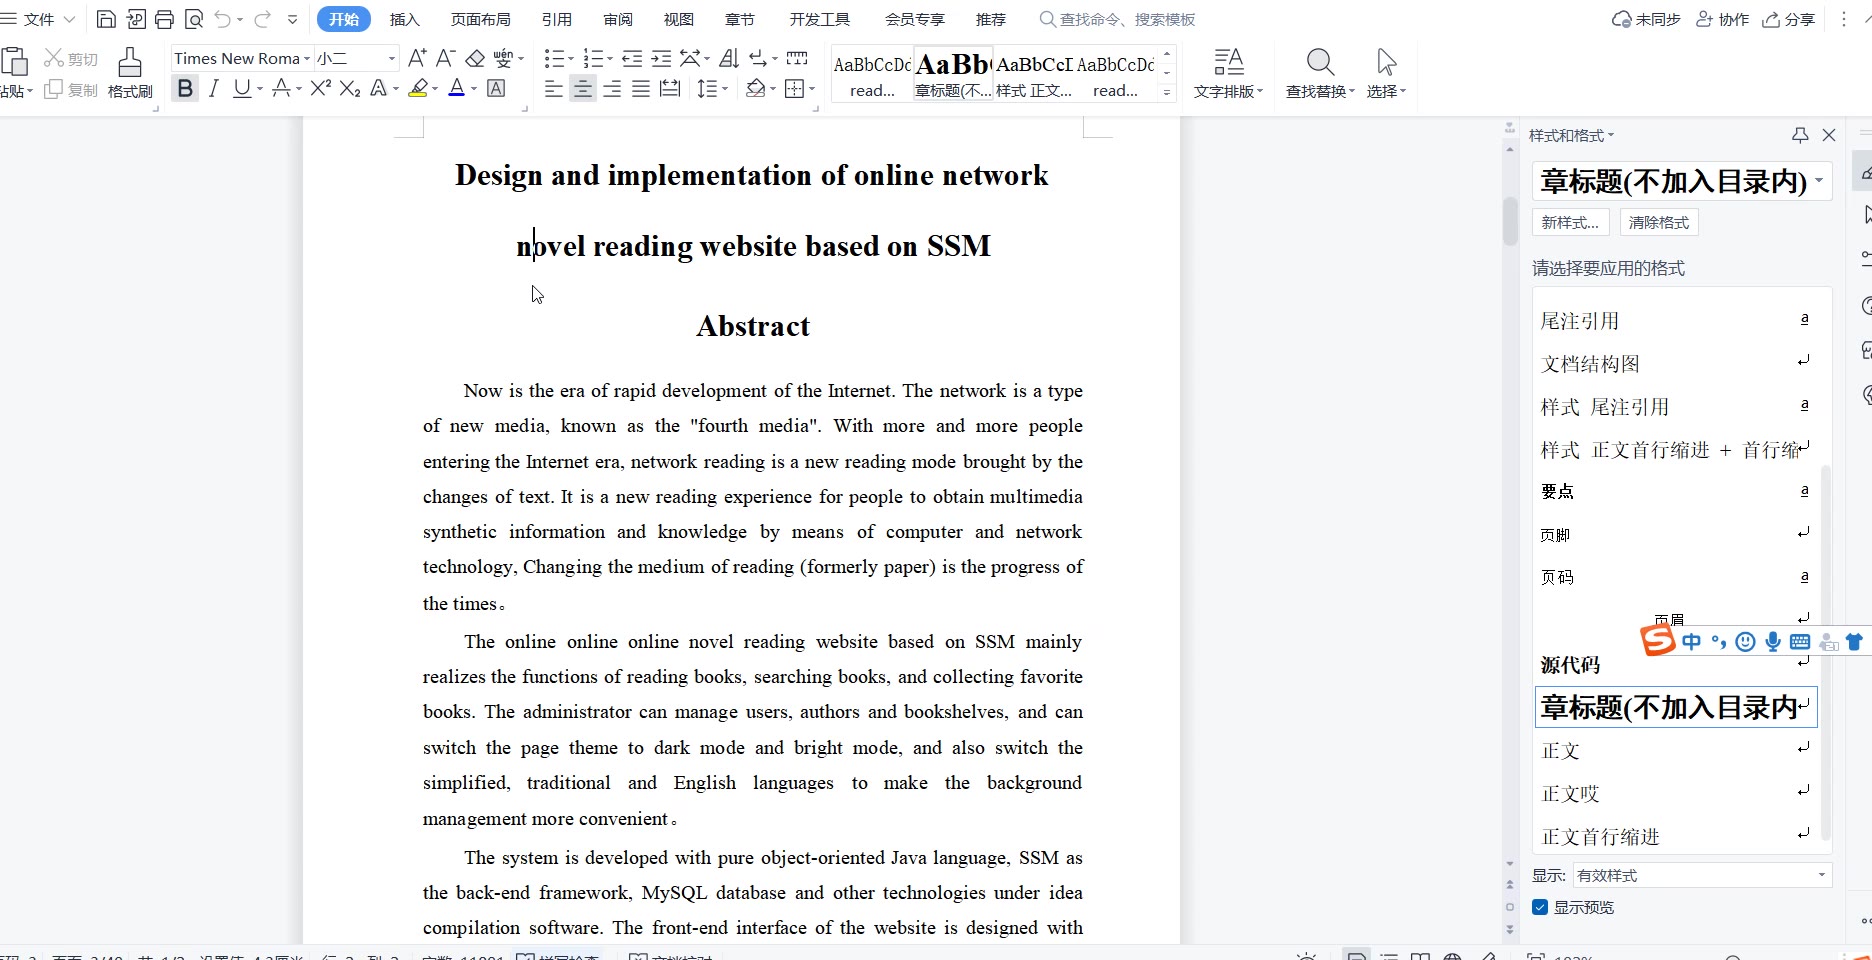
Task: Click the Align Left icon
Action: [x=553, y=89]
